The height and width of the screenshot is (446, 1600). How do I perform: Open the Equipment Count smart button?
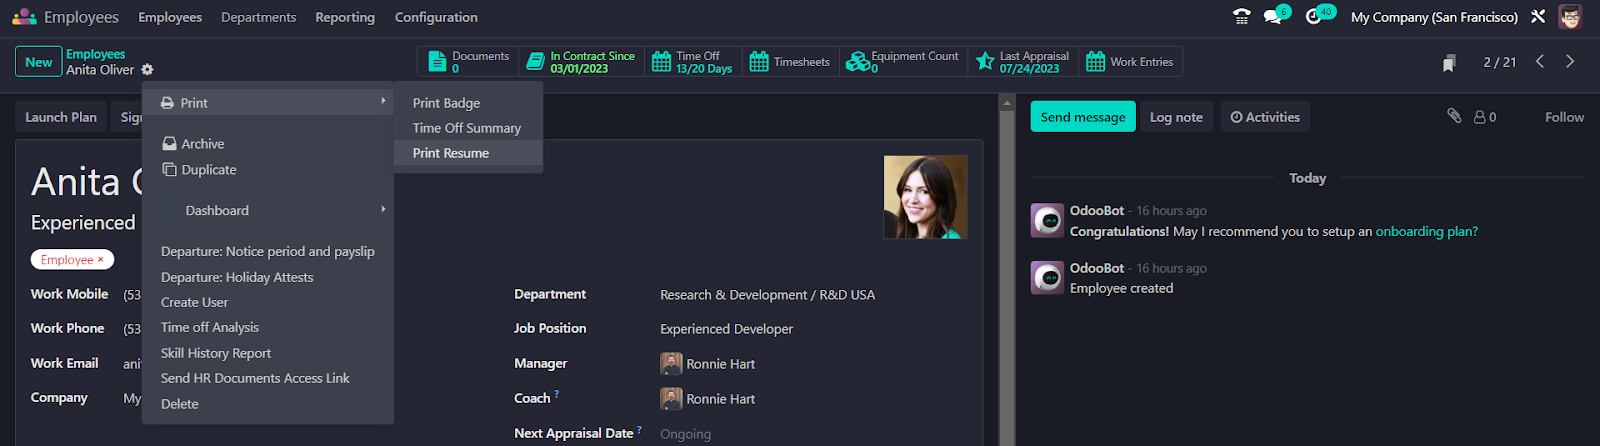(902, 62)
